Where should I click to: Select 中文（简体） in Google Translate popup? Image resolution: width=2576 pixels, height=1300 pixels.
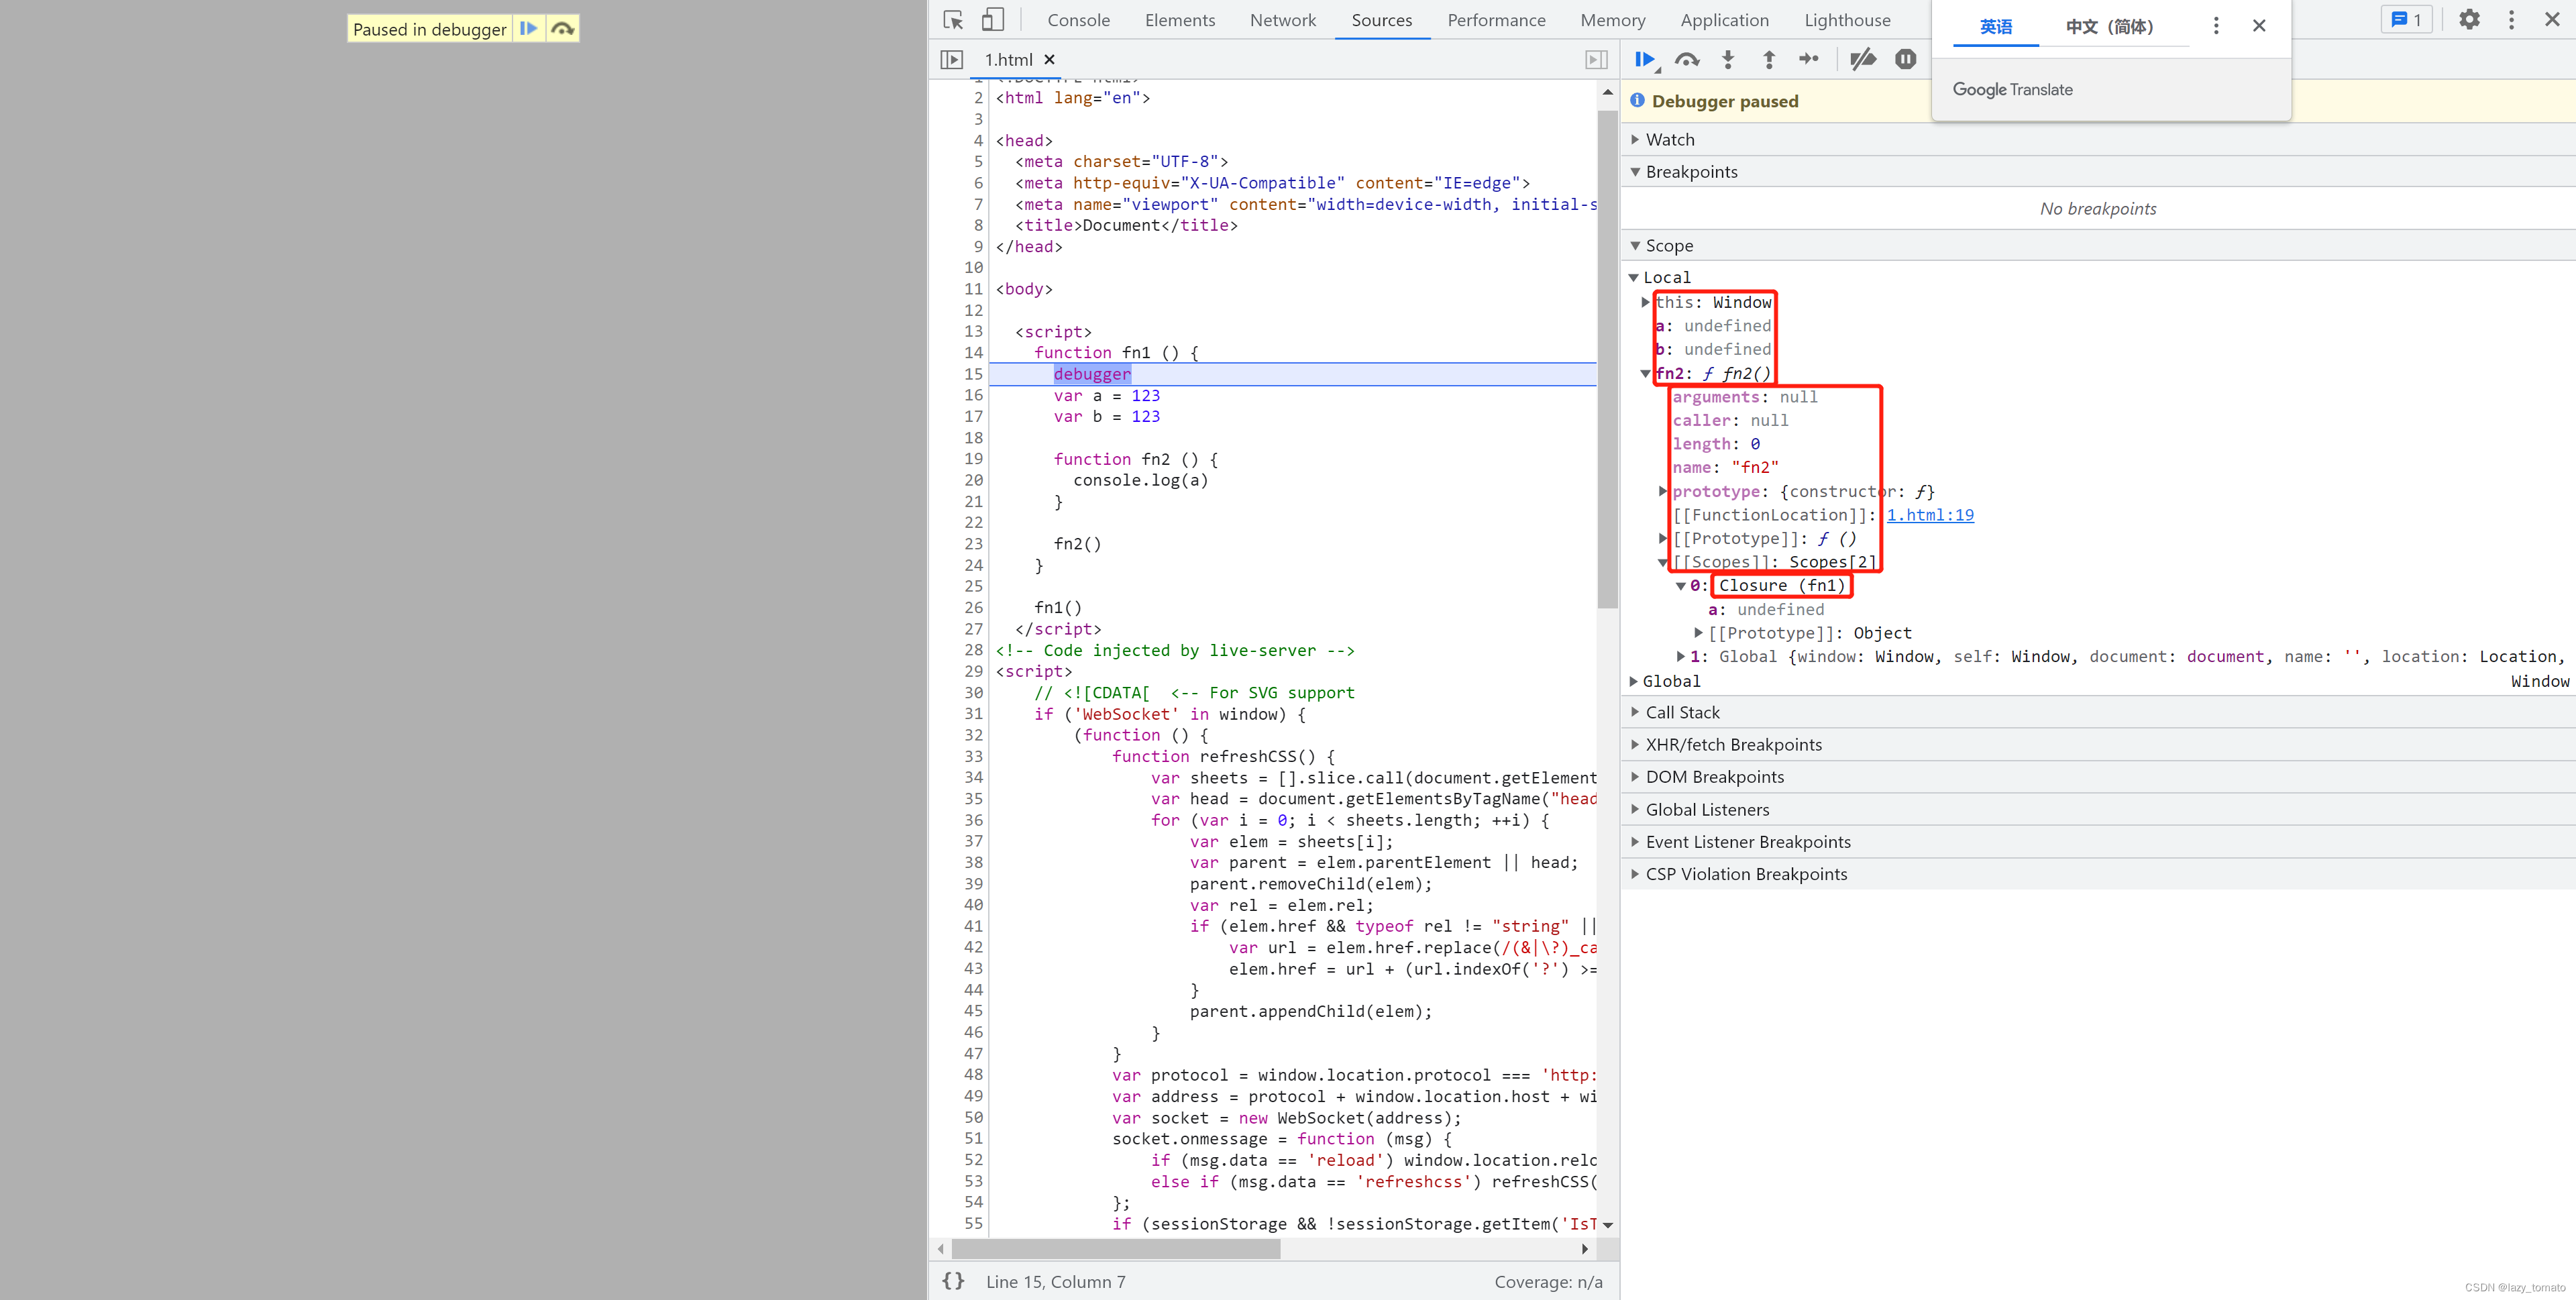(x=2109, y=27)
